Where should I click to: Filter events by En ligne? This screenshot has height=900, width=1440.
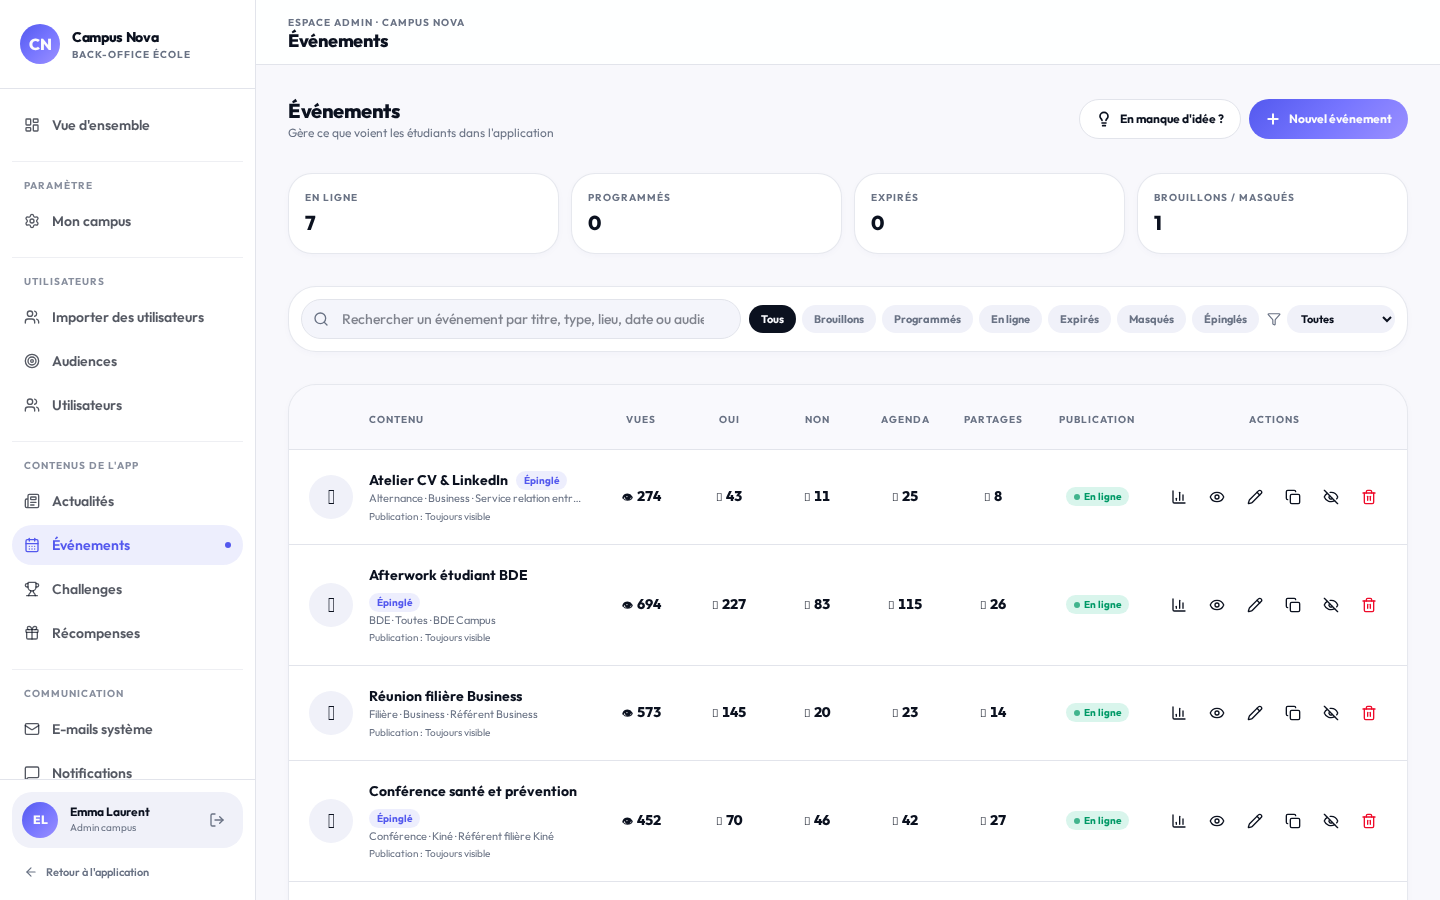click(x=1010, y=319)
